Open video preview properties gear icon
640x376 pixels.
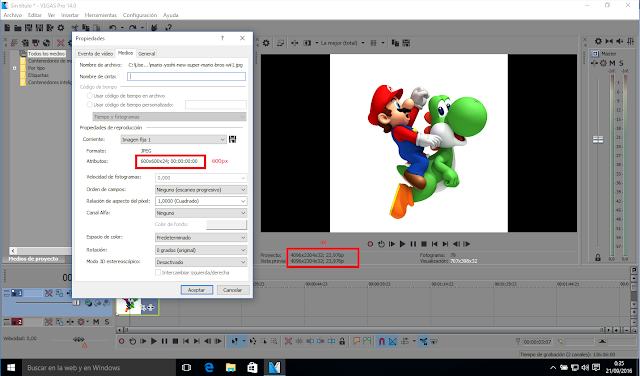[x=266, y=43]
